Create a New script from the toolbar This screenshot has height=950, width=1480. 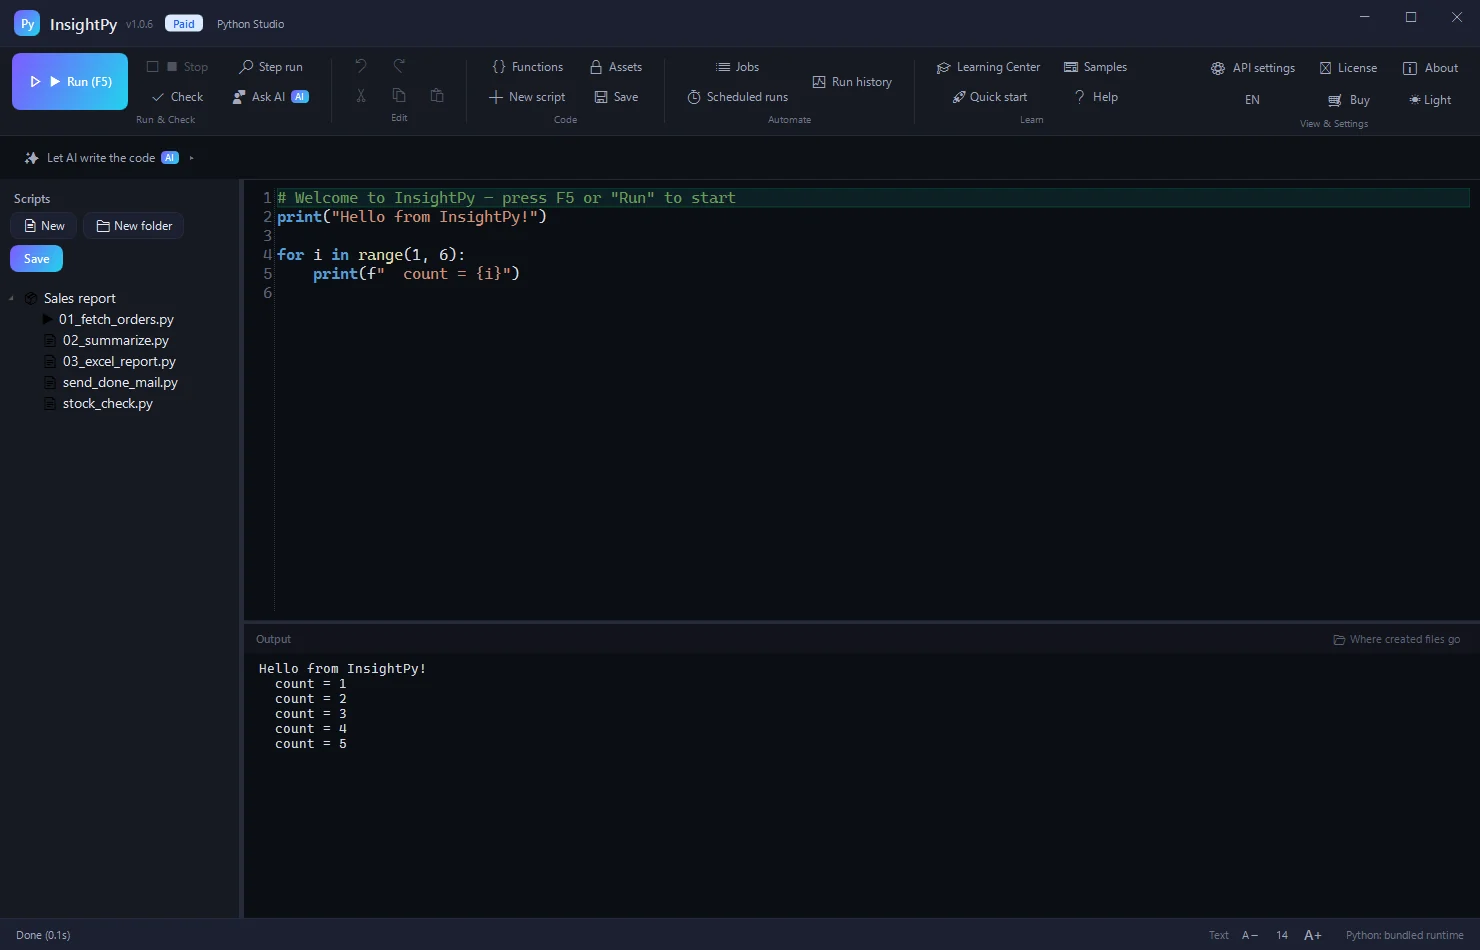(x=527, y=97)
